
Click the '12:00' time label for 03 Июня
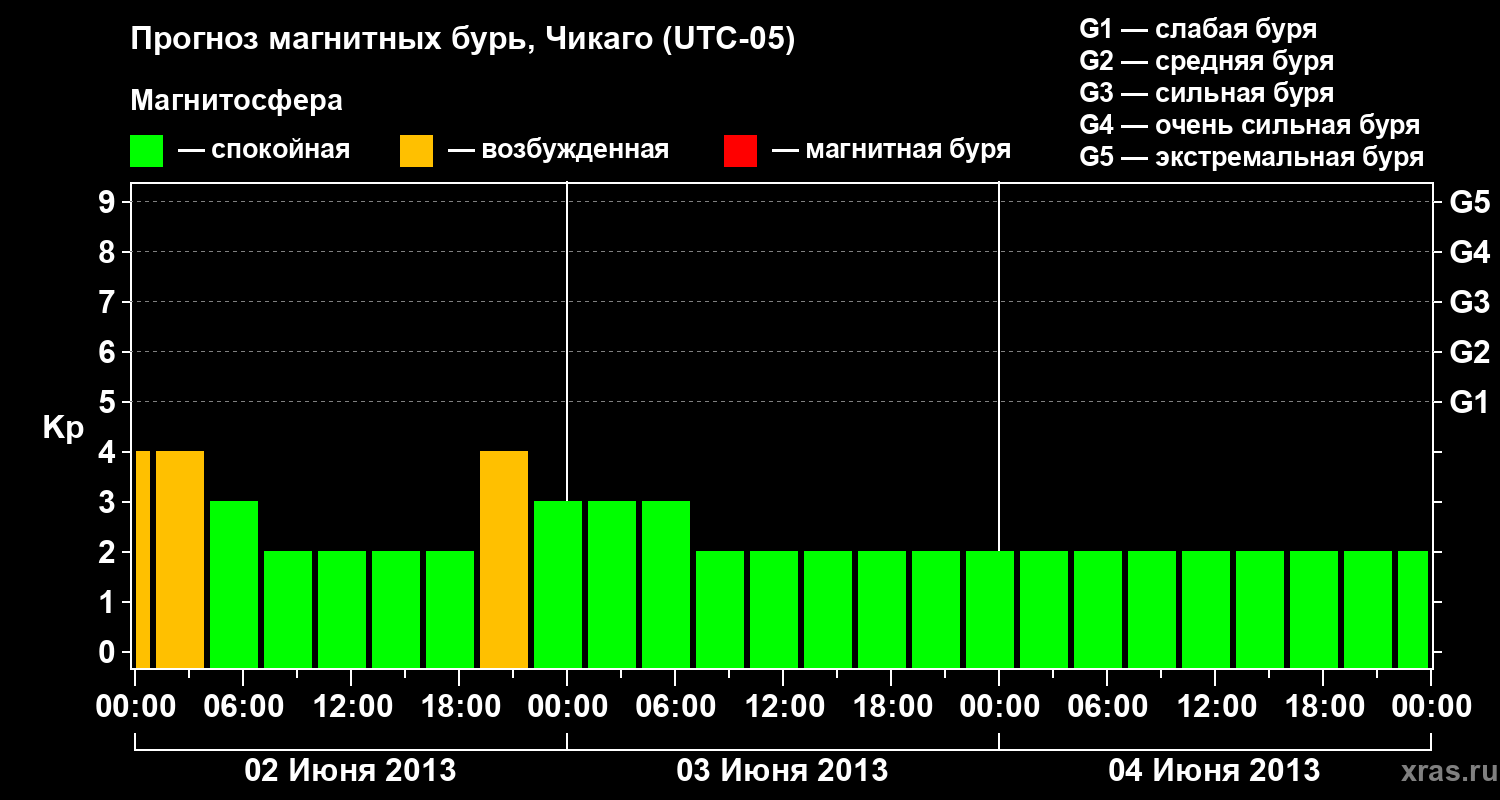coord(783,706)
